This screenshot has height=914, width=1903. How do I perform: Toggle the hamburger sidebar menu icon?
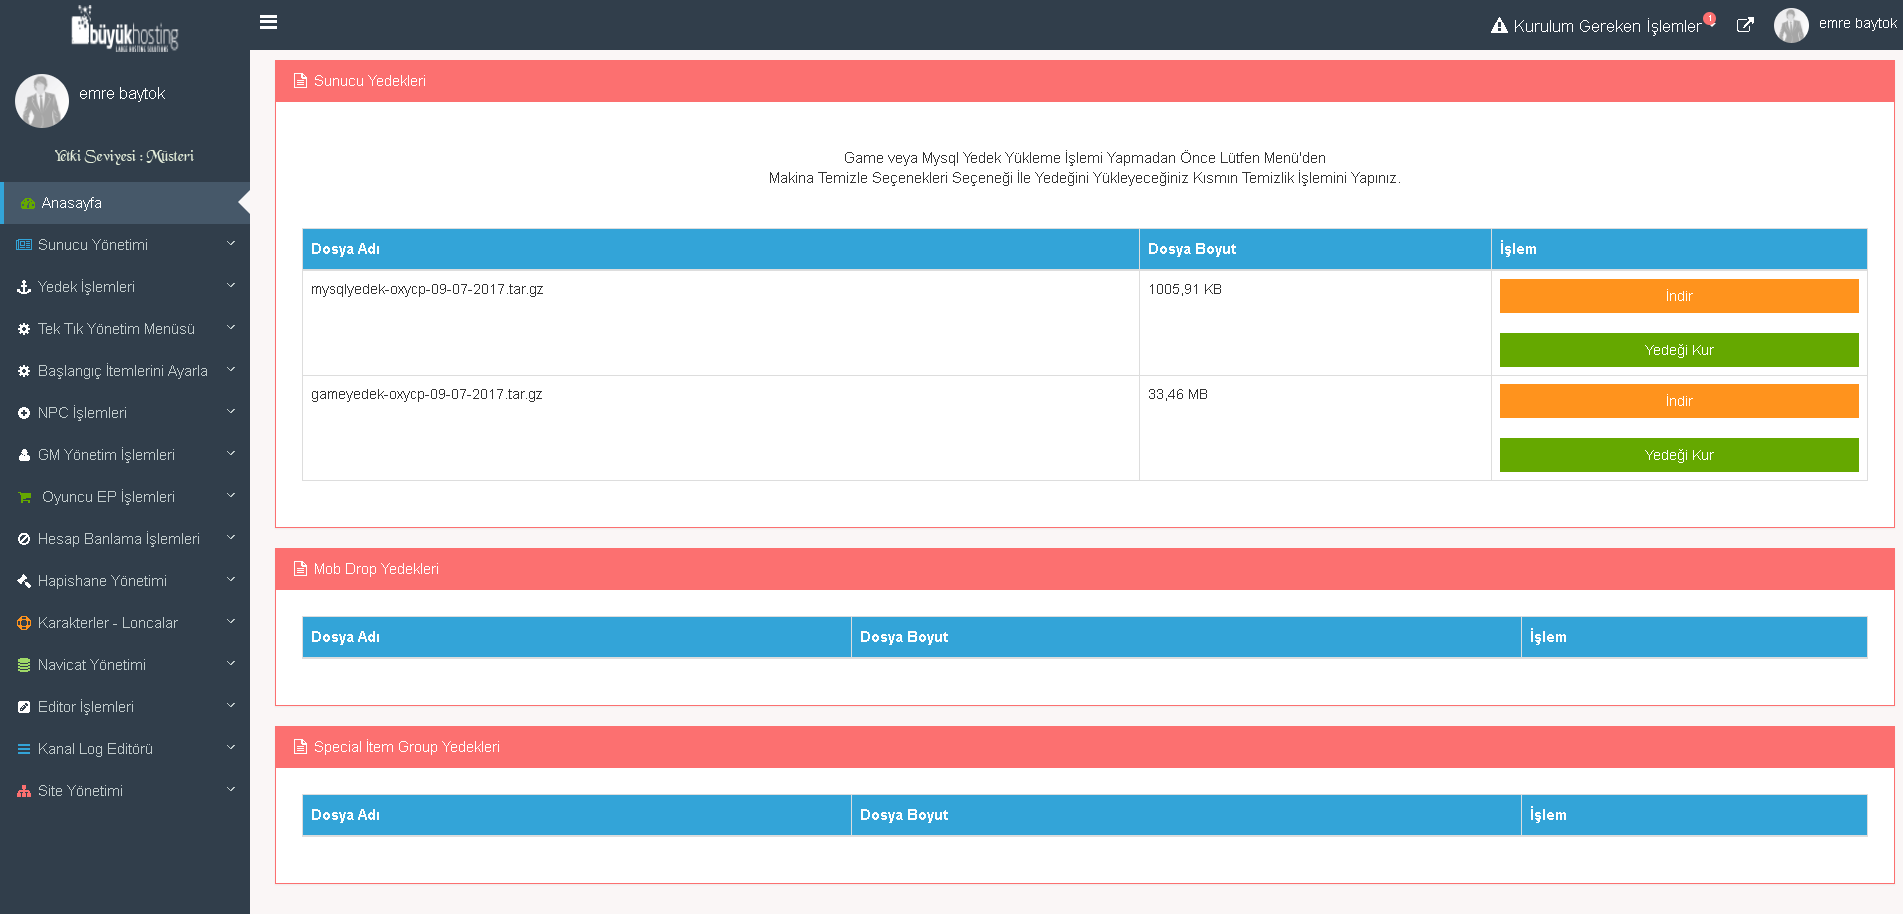coord(268,22)
